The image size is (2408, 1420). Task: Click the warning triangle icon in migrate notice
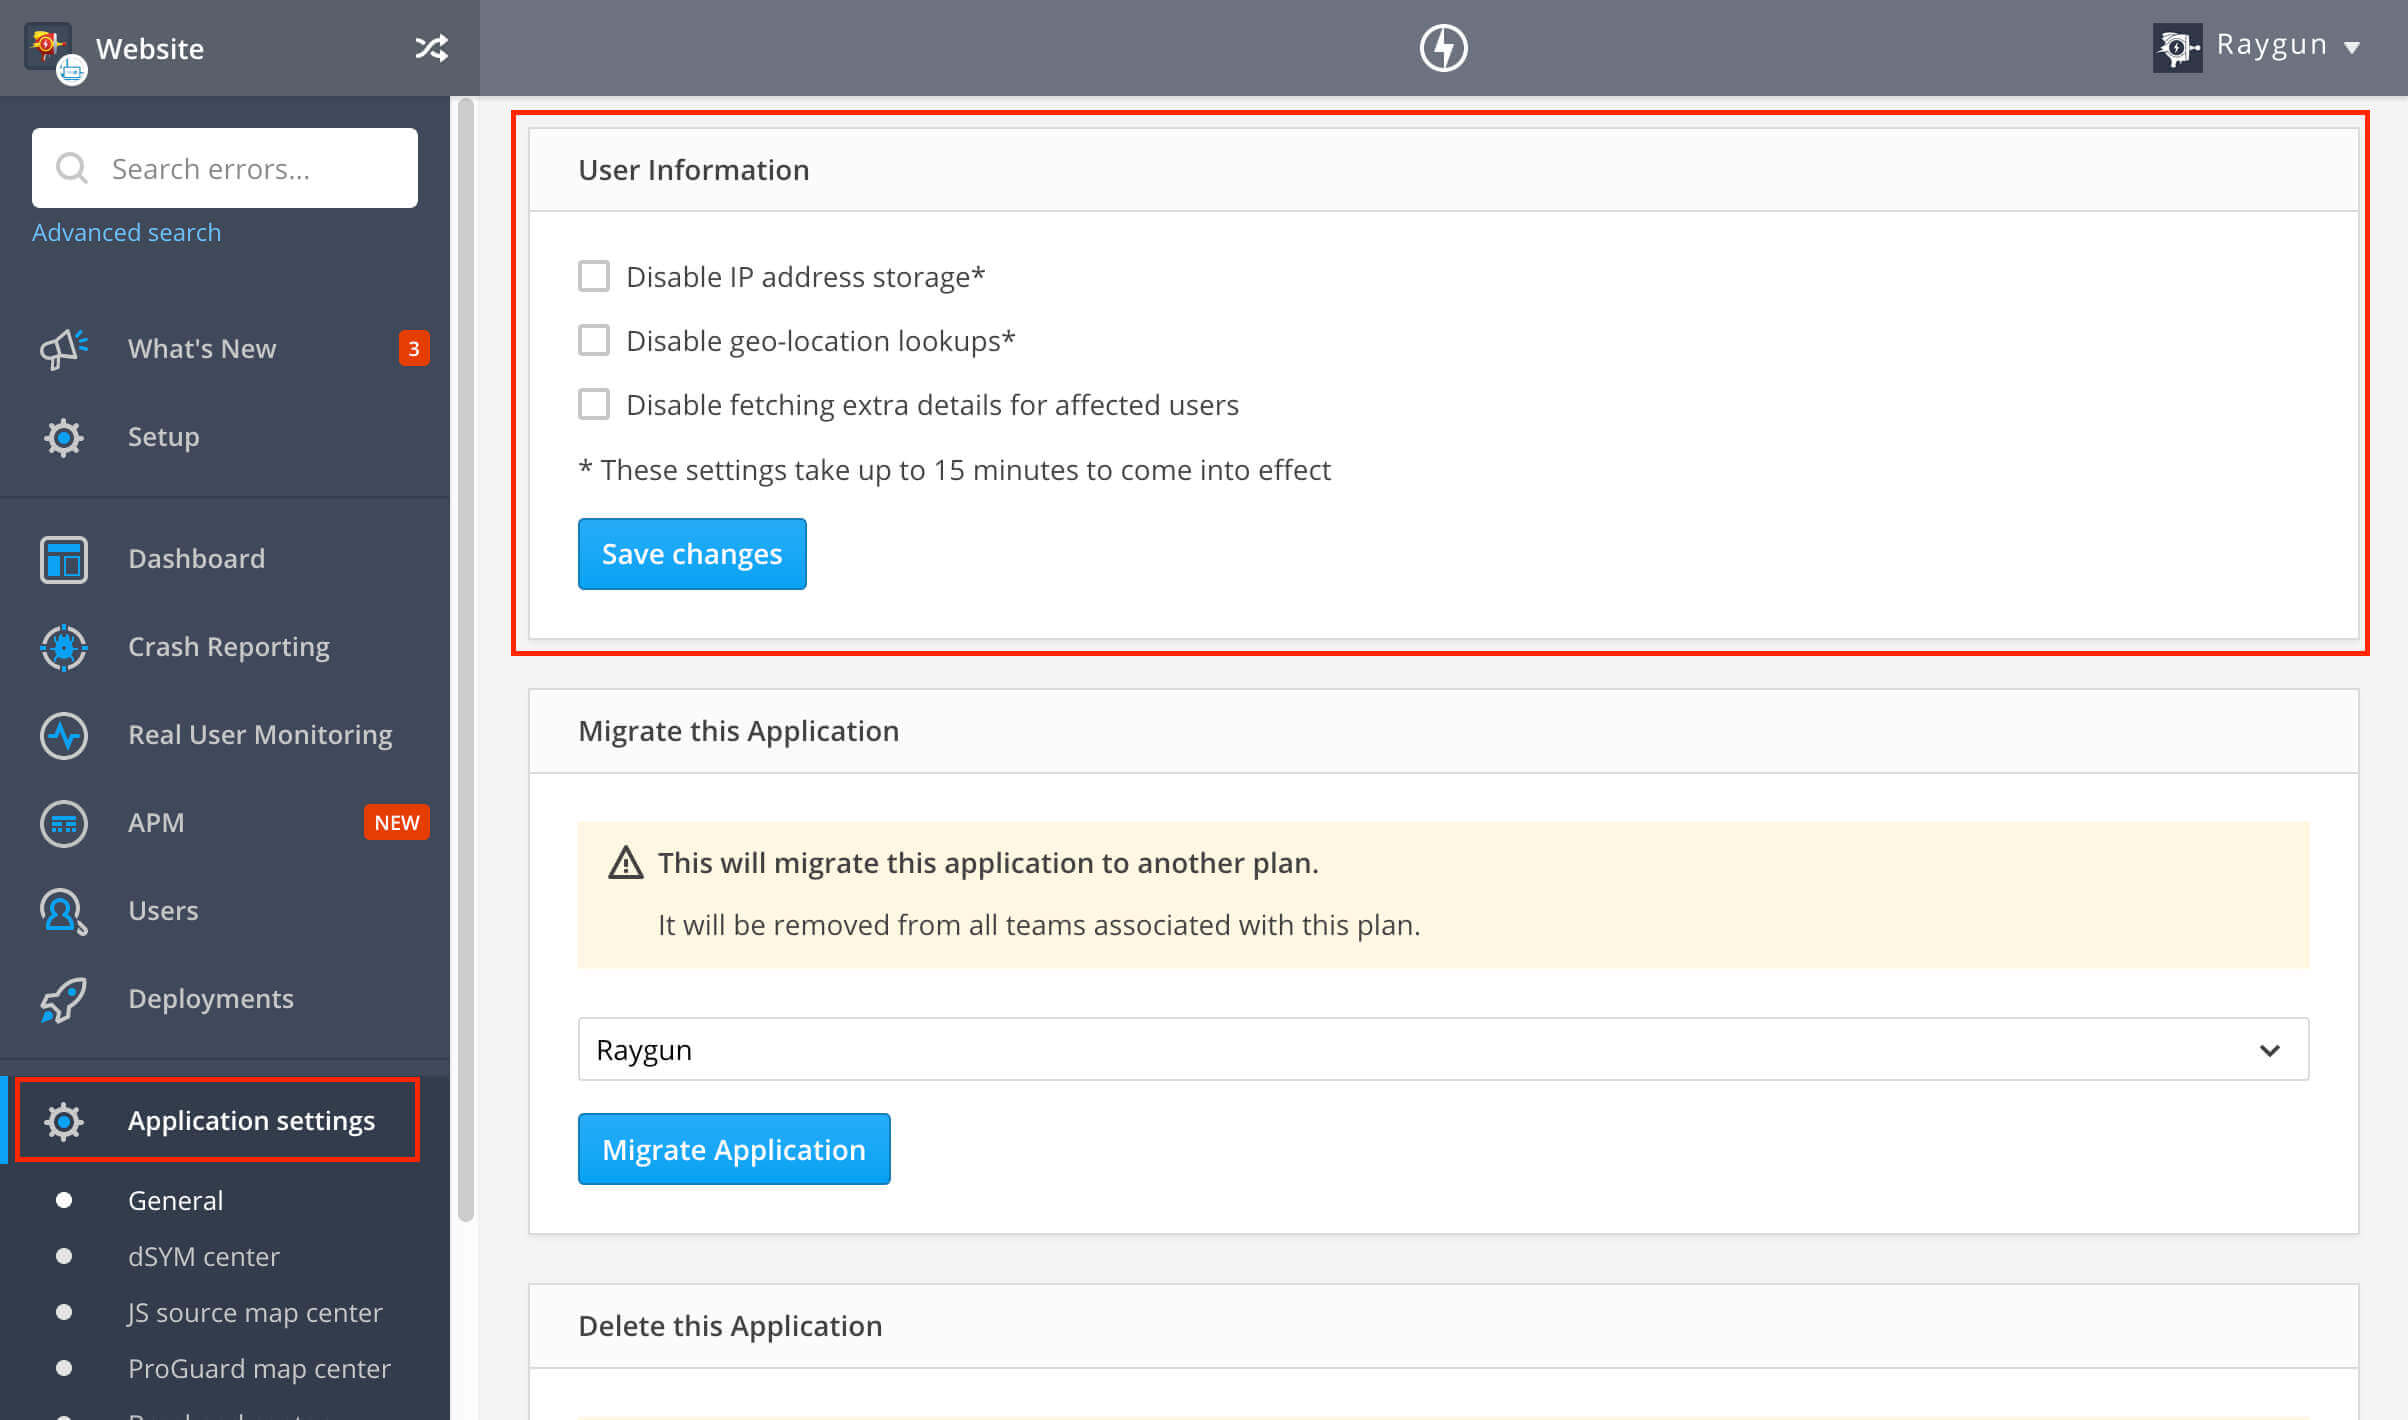tap(626, 862)
